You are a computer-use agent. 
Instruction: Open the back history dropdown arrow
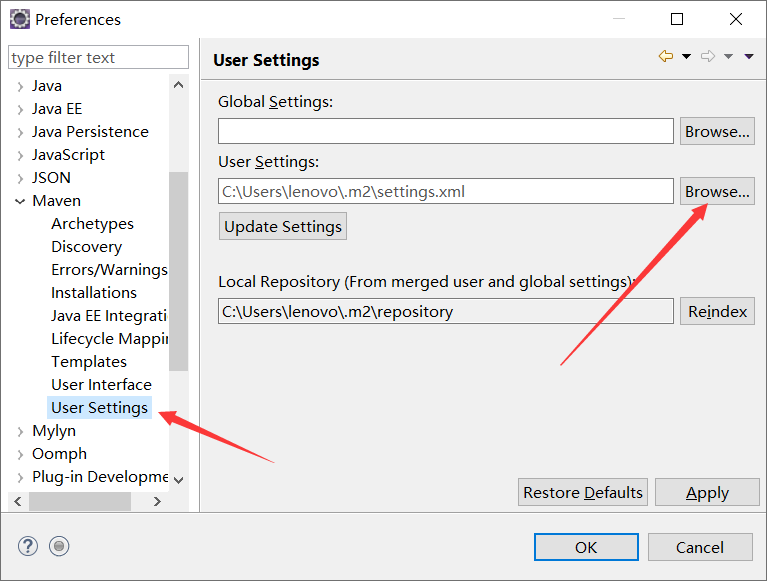pos(686,56)
